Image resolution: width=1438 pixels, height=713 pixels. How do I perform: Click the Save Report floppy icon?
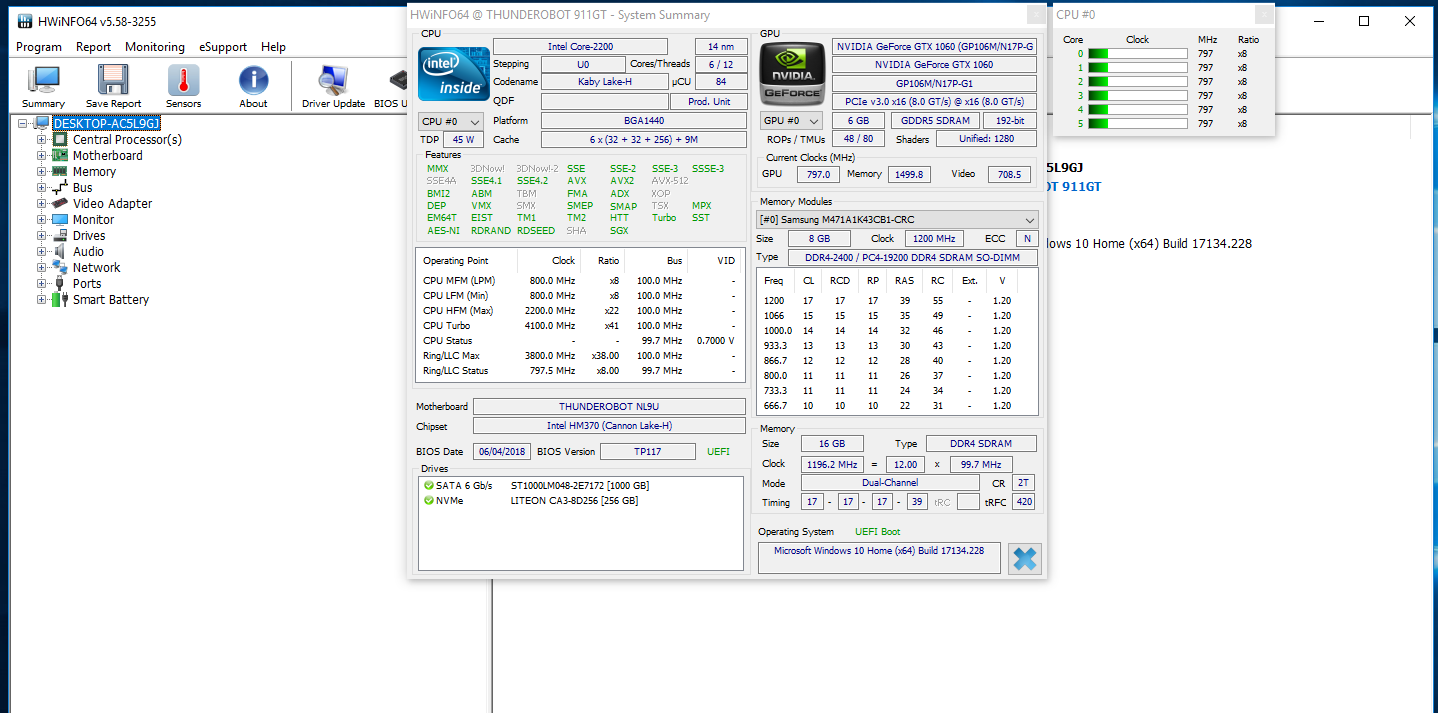[113, 81]
